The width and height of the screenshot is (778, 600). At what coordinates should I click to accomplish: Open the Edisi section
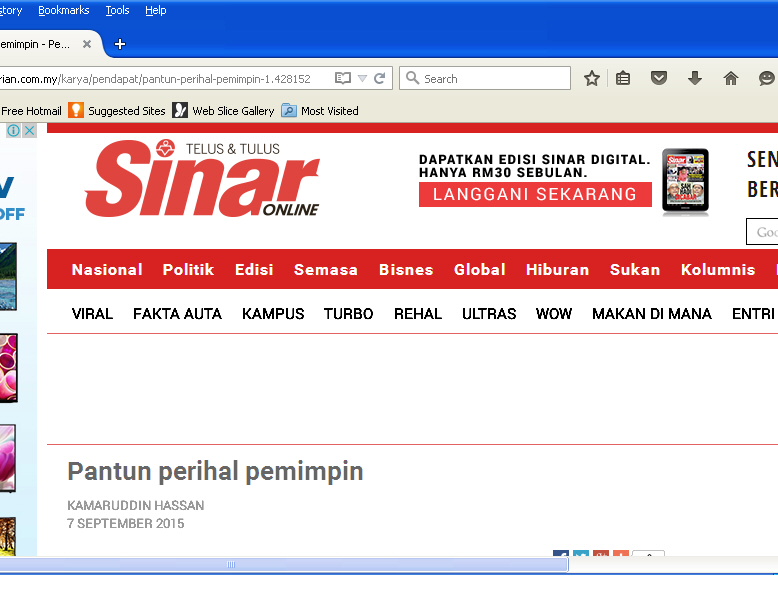[254, 269]
